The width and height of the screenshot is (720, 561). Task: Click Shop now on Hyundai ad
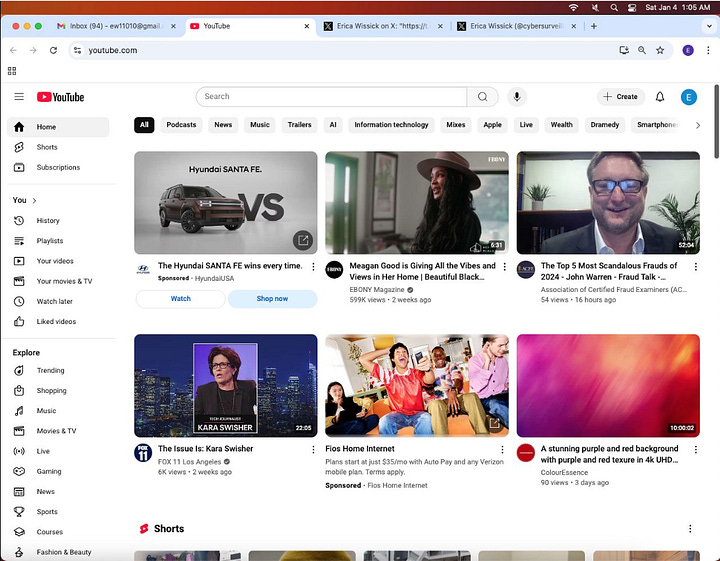pyautogui.click(x=272, y=299)
